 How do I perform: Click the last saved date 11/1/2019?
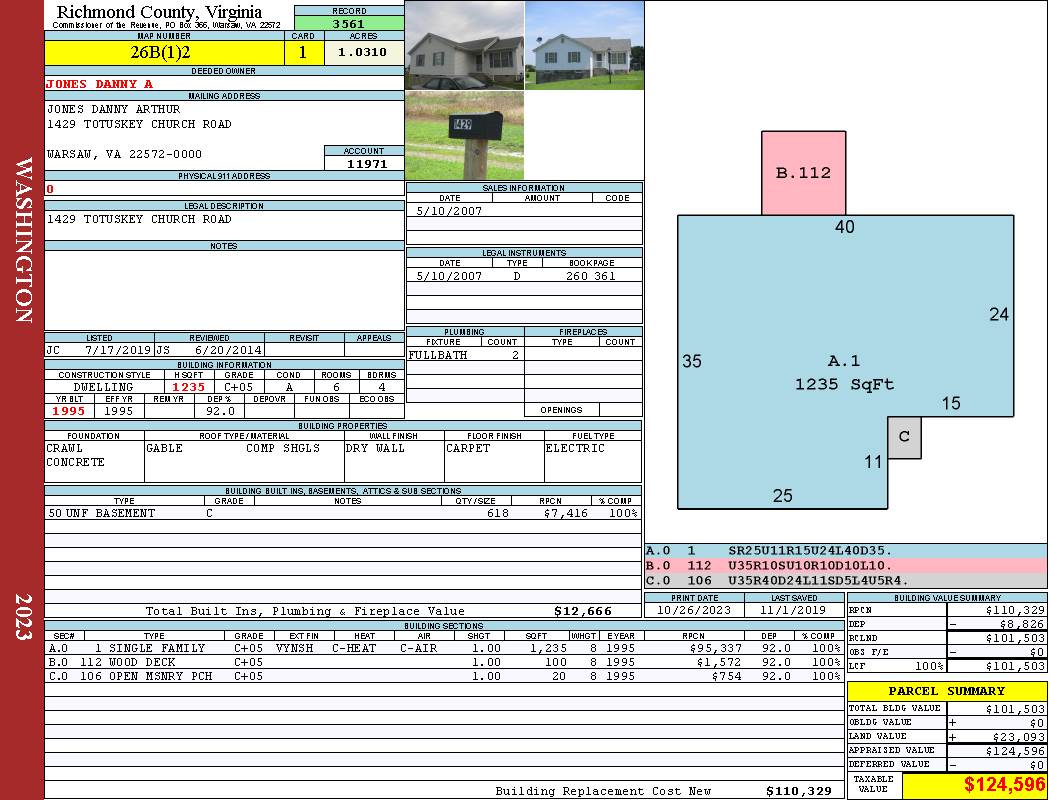click(794, 611)
